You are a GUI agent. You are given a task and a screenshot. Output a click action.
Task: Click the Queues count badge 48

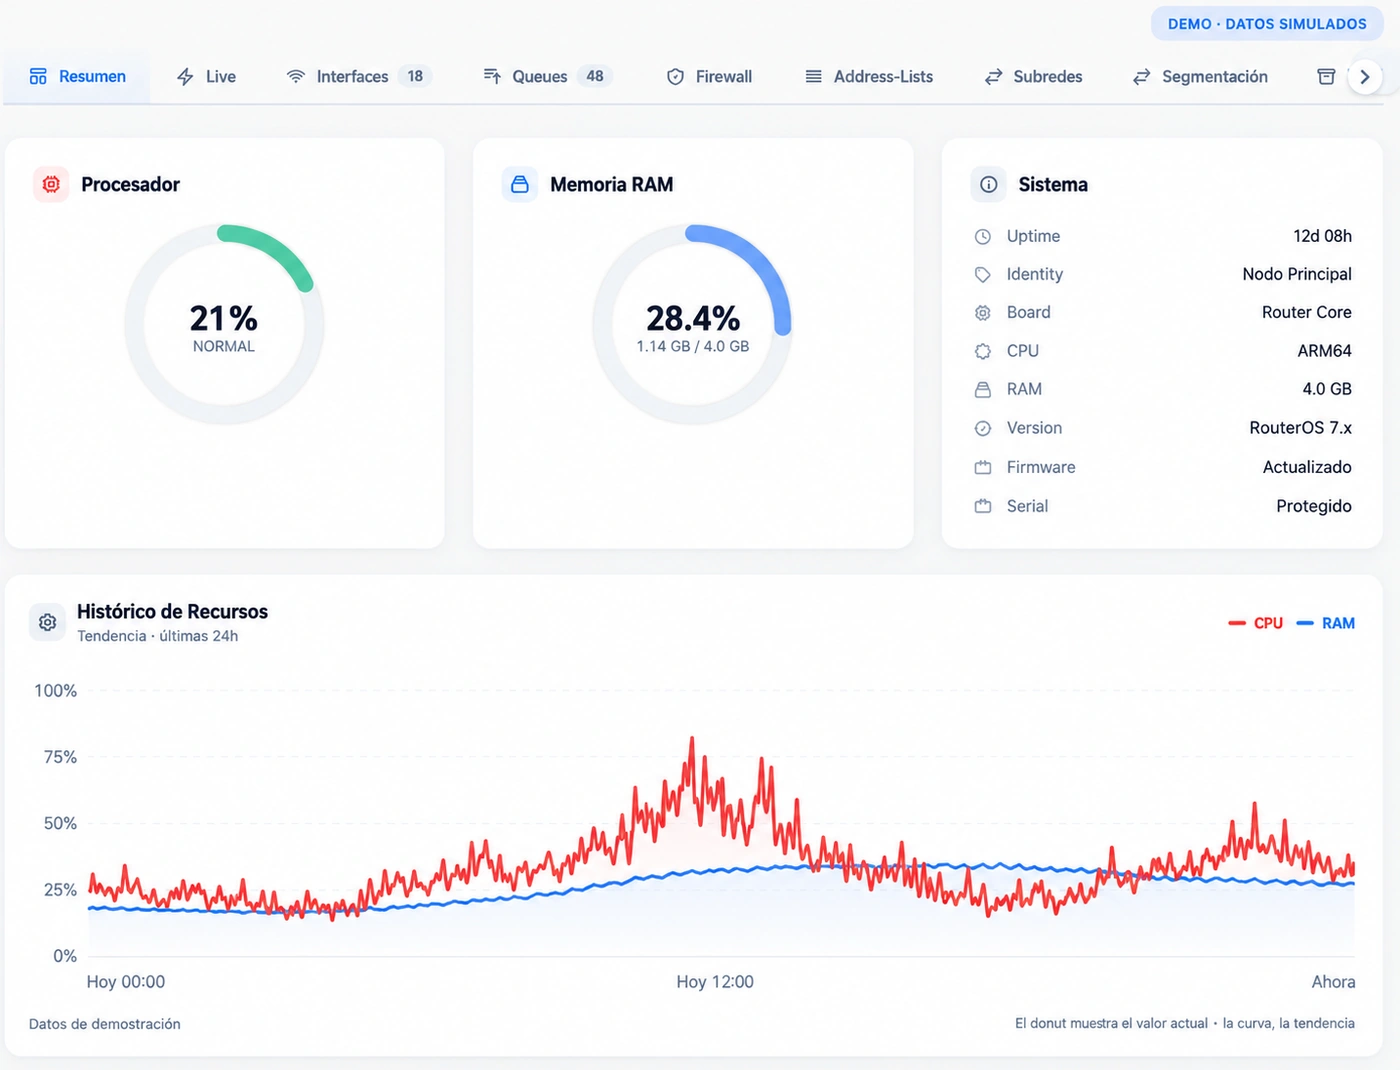click(595, 76)
